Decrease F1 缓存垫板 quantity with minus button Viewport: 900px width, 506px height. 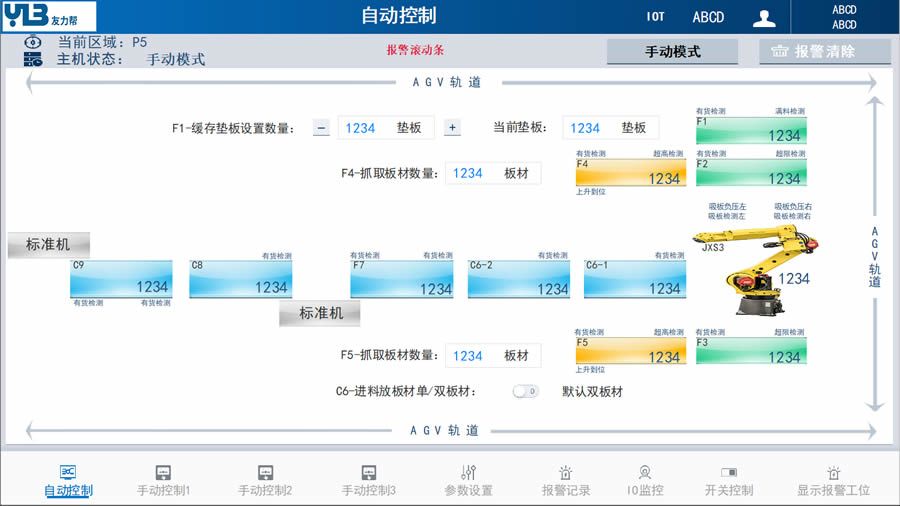(321, 127)
